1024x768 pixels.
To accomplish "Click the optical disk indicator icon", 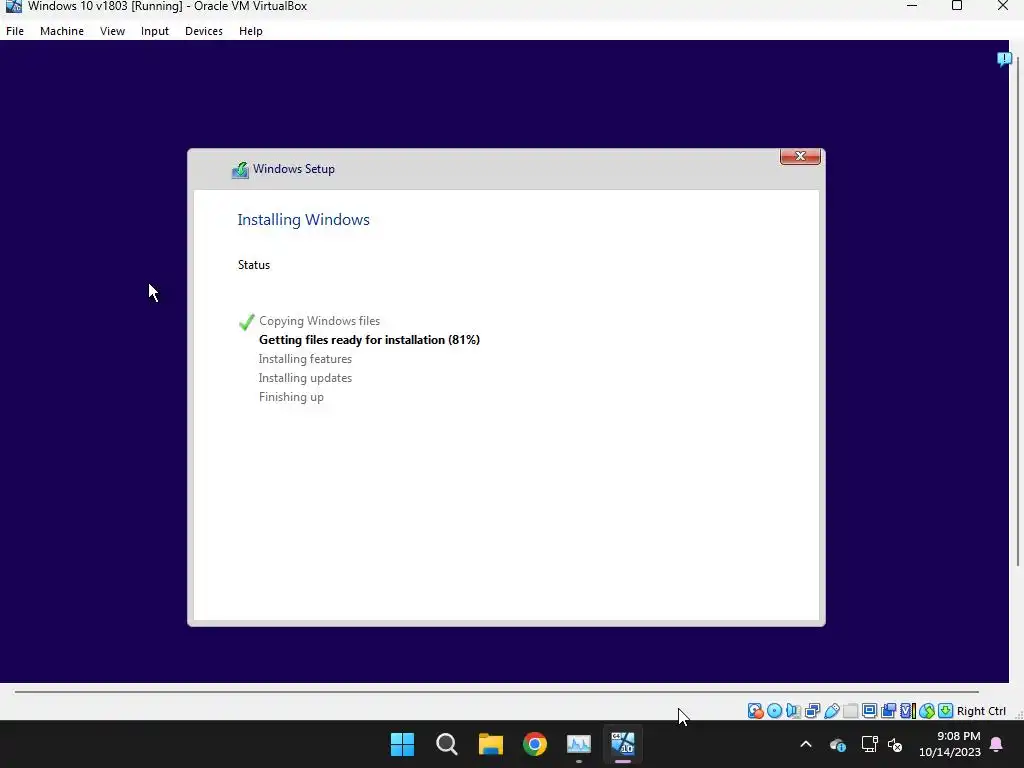I will 775,711.
